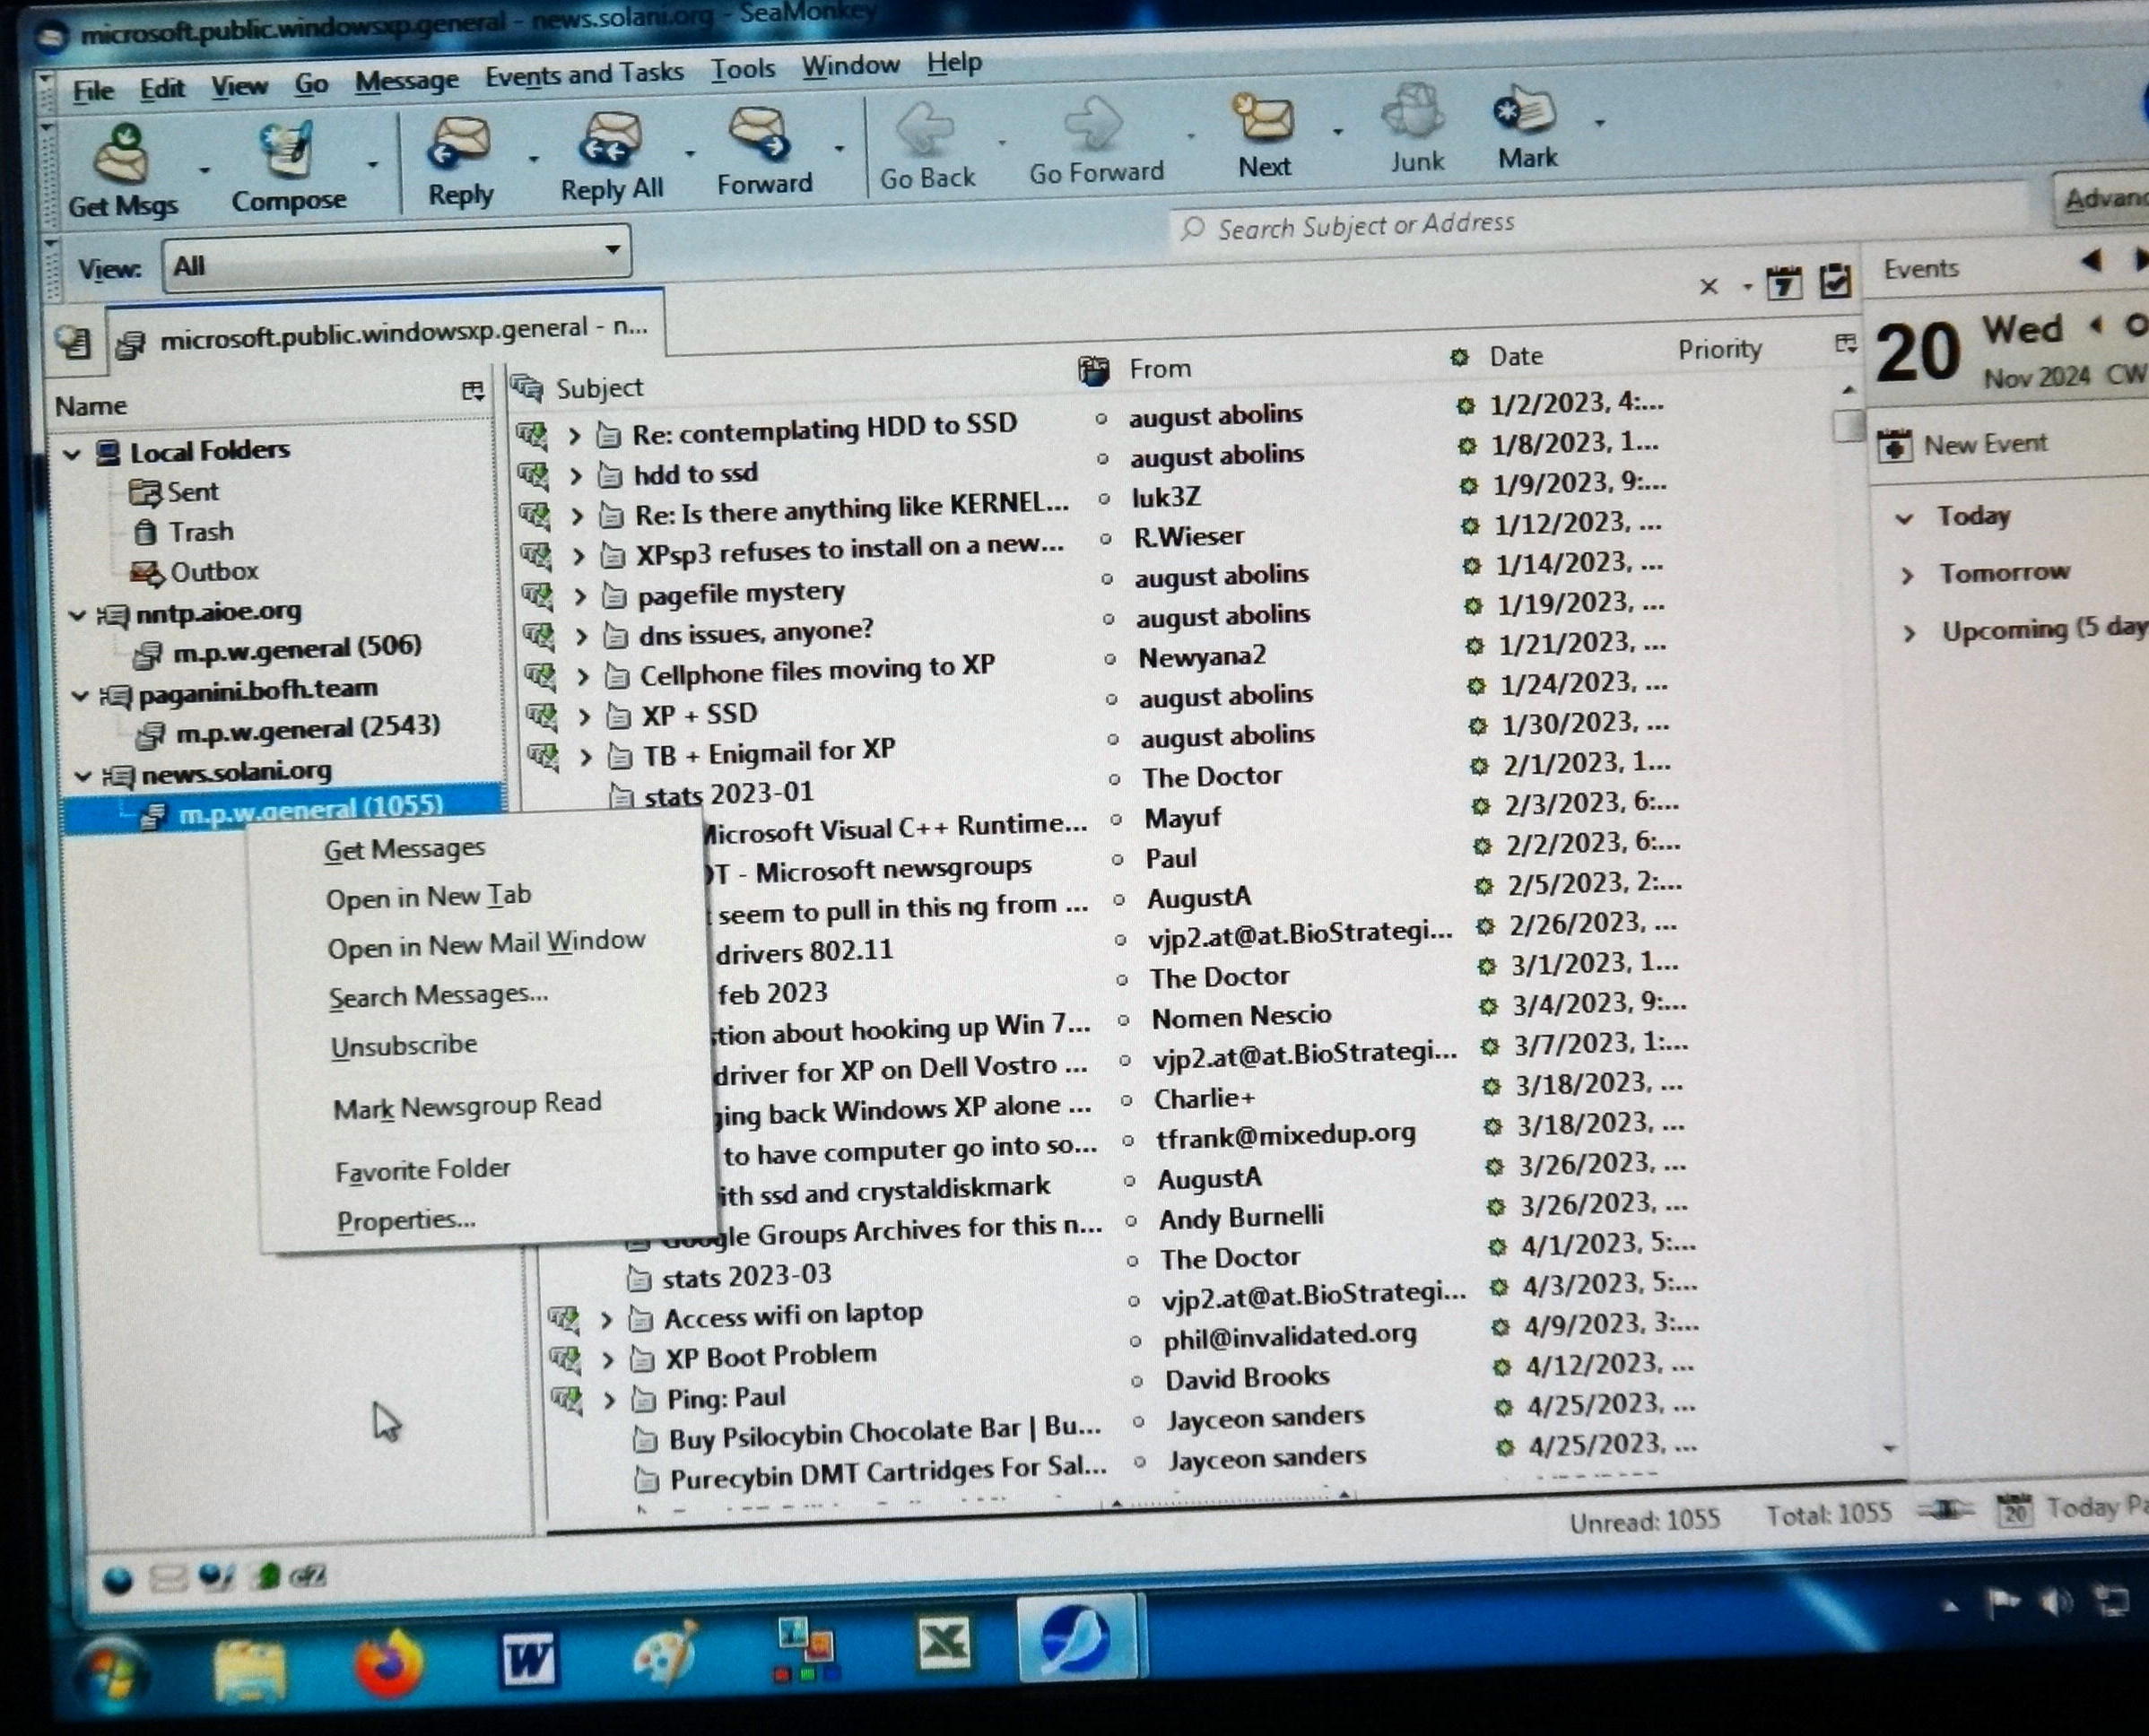Open the calendar day view icon in tab bar
This screenshot has width=2149, height=1736.
point(1783,283)
